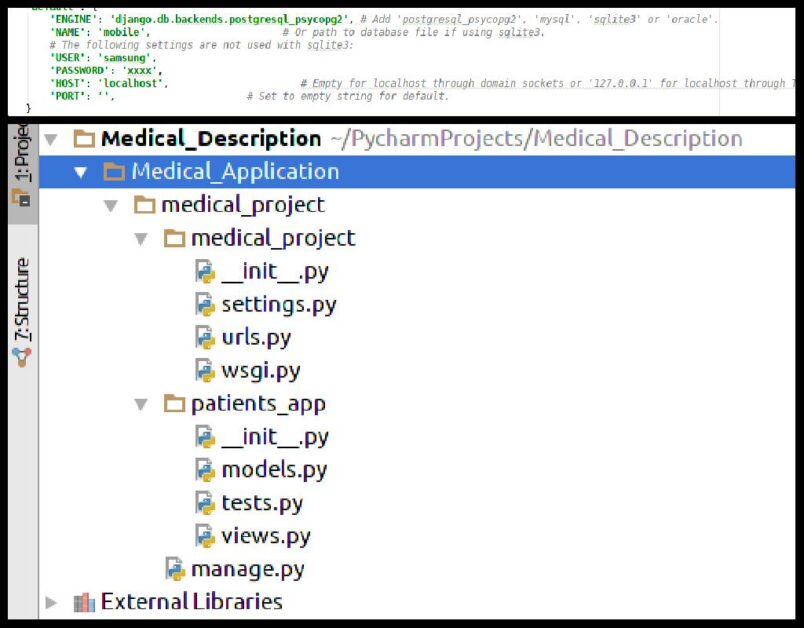Click the Python icon next to wsgi.py

tap(205, 370)
